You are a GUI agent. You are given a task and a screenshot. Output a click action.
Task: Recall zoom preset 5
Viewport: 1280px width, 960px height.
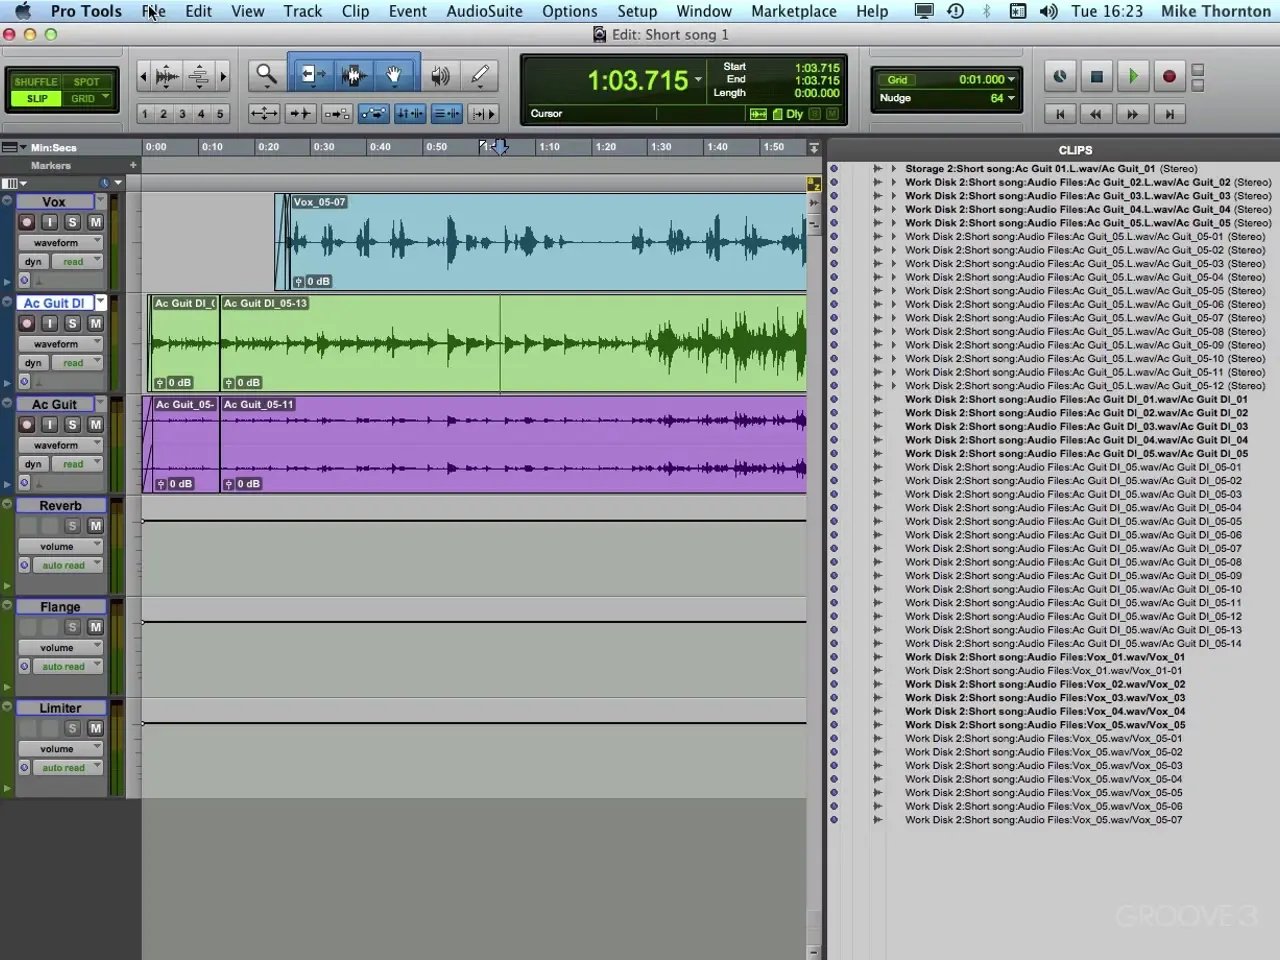point(220,114)
